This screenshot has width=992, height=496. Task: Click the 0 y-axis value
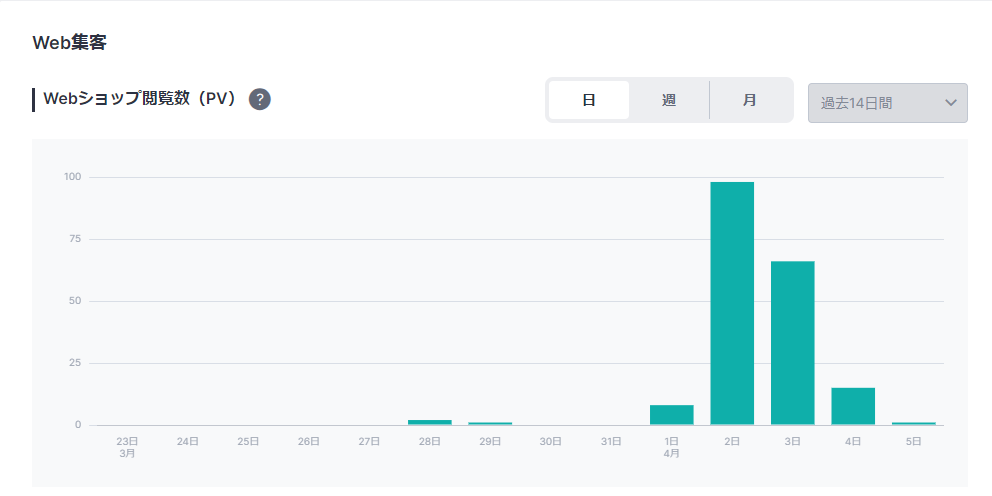(78, 425)
